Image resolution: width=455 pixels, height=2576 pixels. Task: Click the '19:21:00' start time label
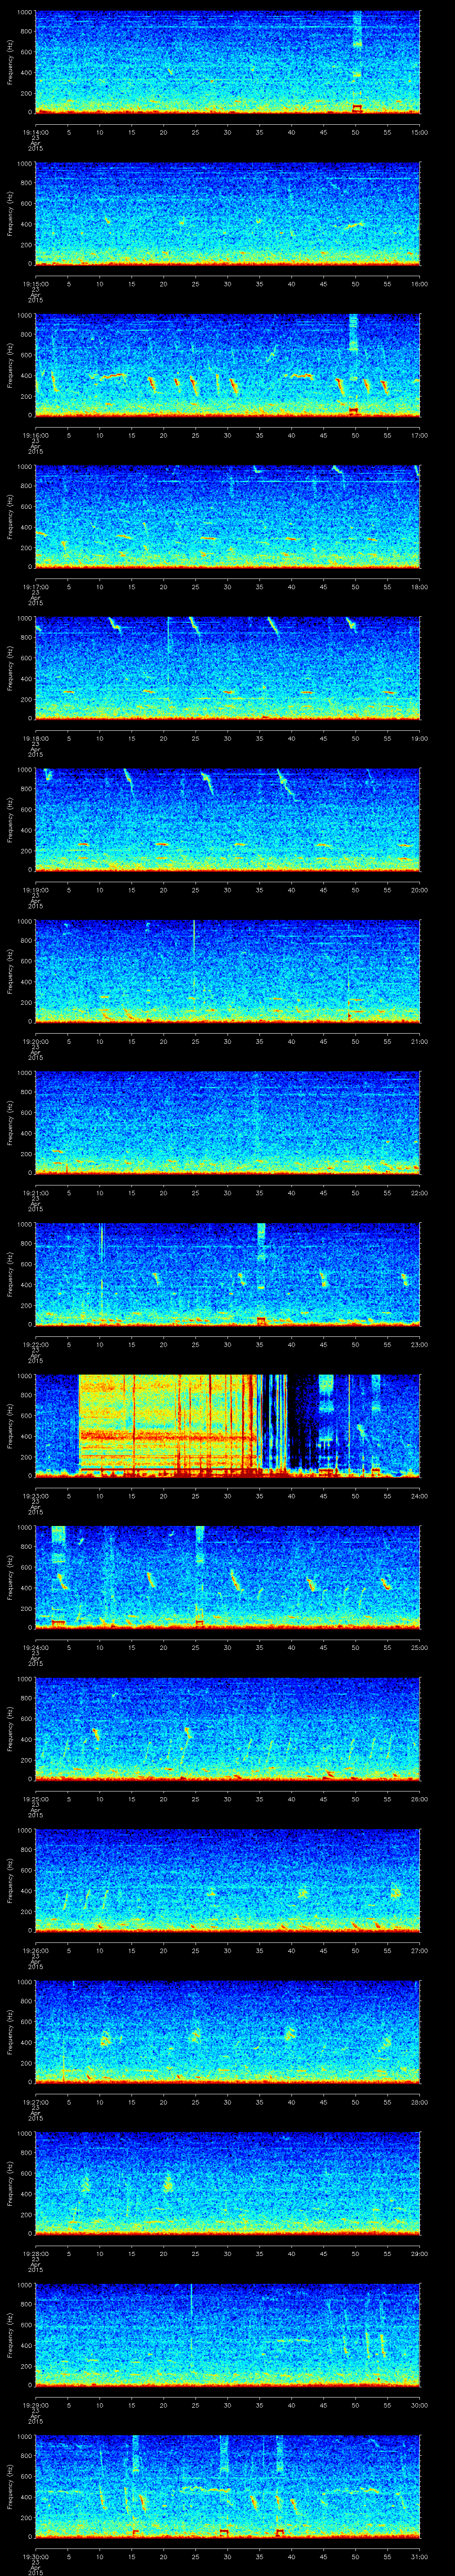[36, 1192]
